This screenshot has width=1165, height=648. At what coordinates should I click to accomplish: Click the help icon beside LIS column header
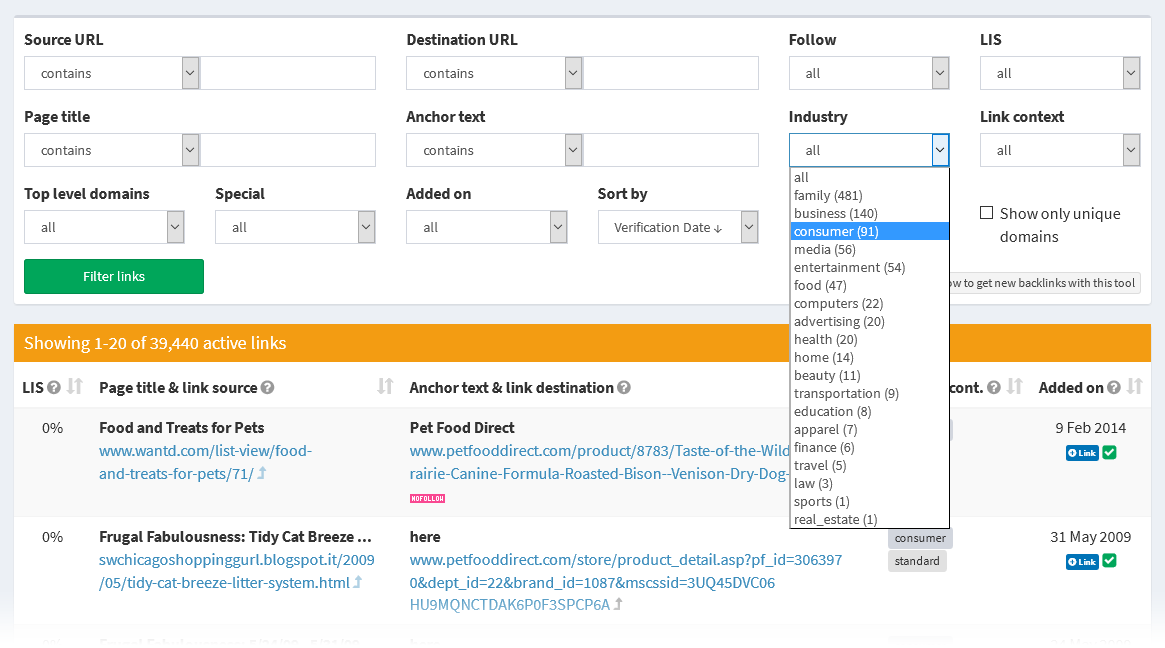point(54,388)
